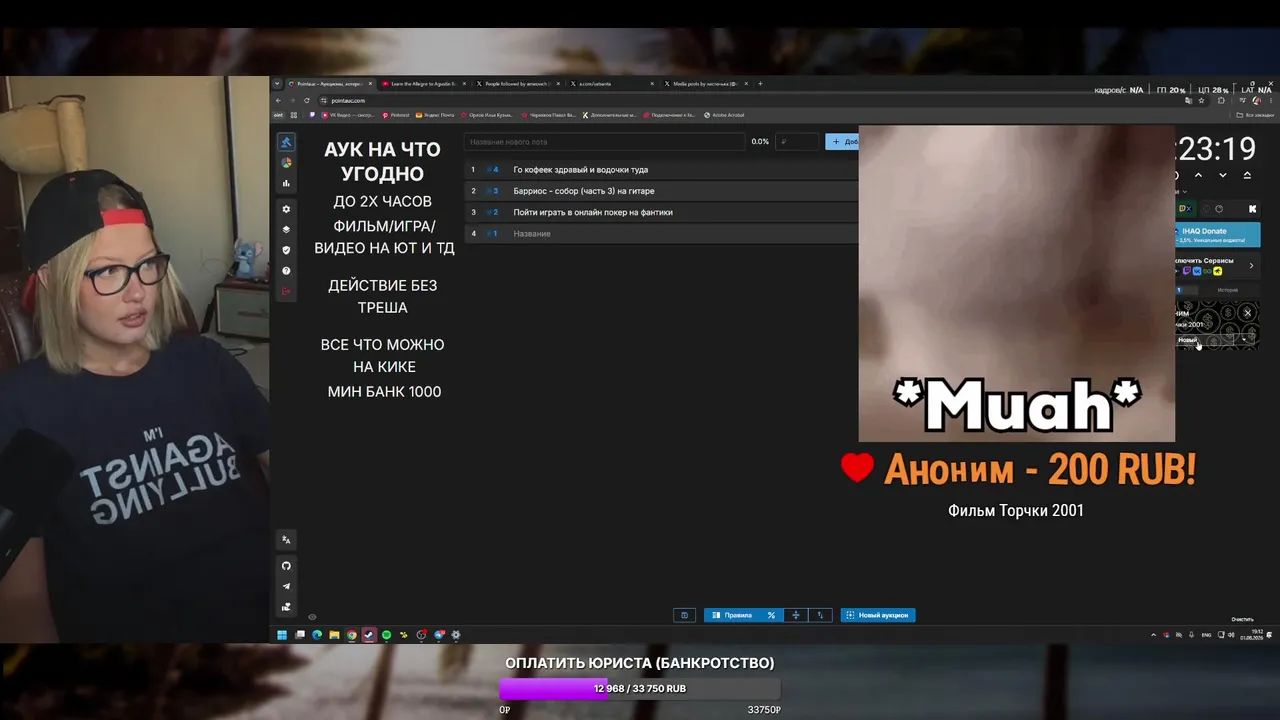Open the dropdown arrow on the donation card
This screenshot has width=1280, height=720.
pos(1244,340)
